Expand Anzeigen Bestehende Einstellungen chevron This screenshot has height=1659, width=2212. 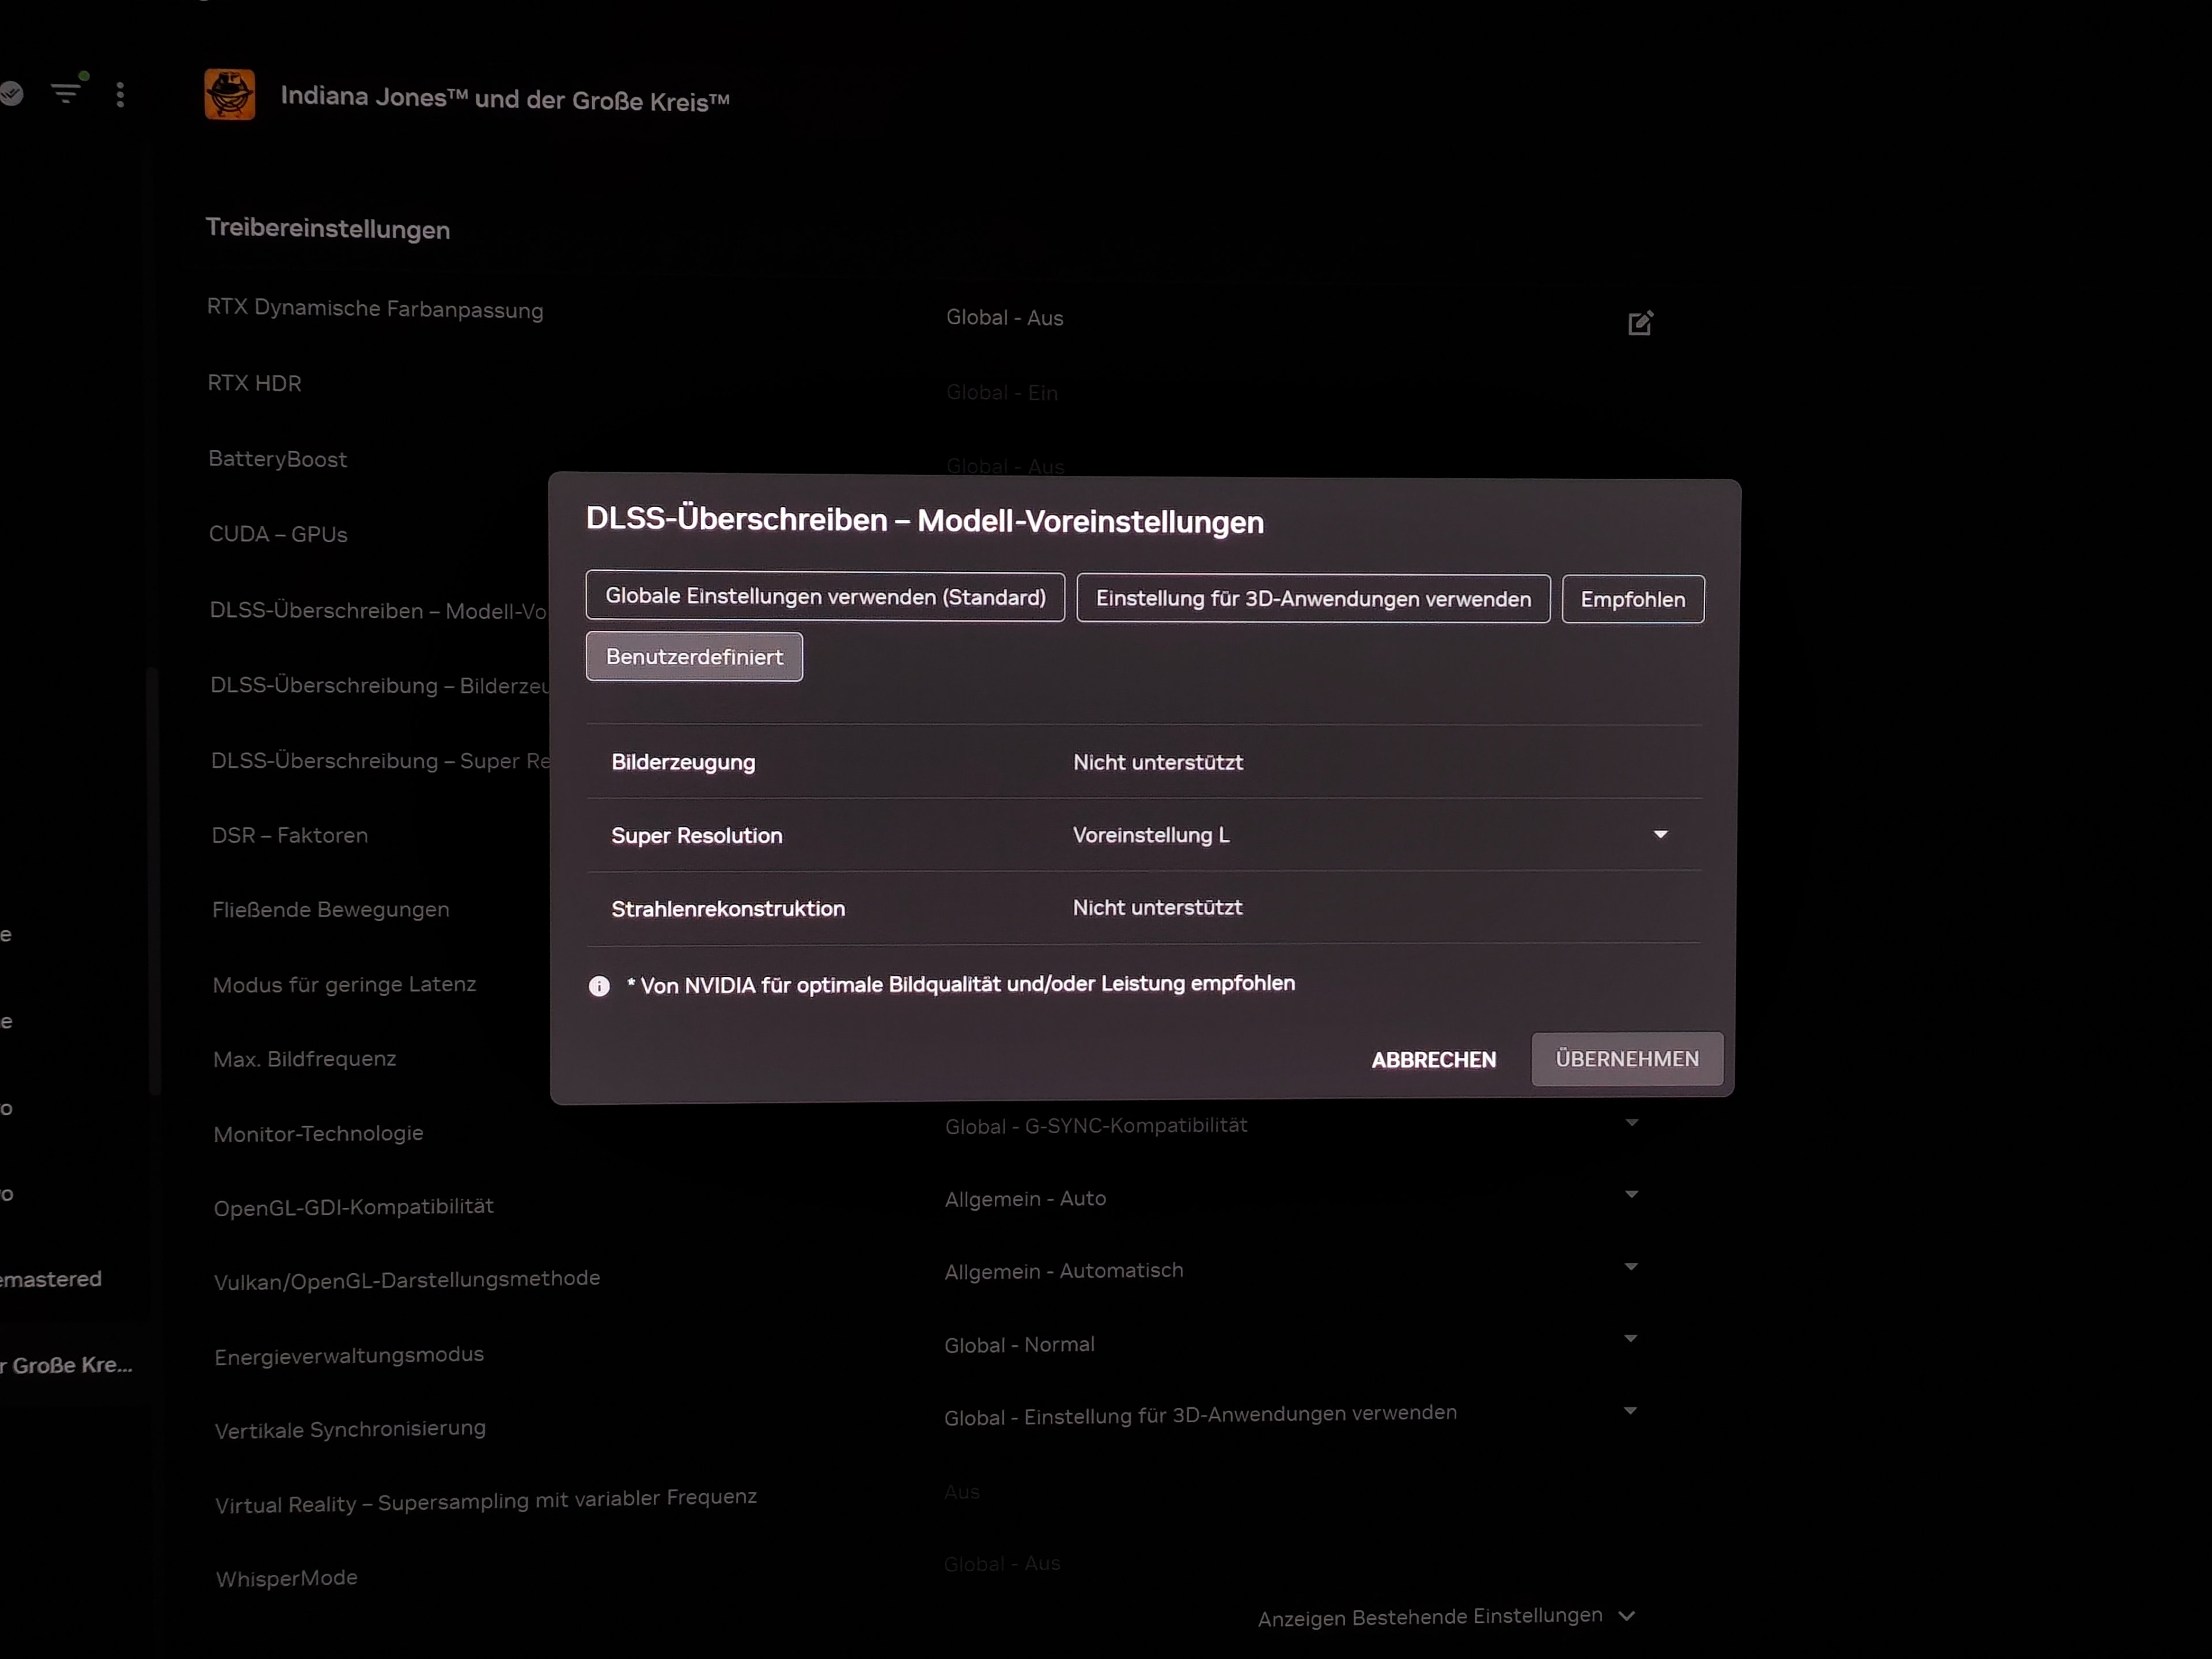[x=1627, y=1616]
